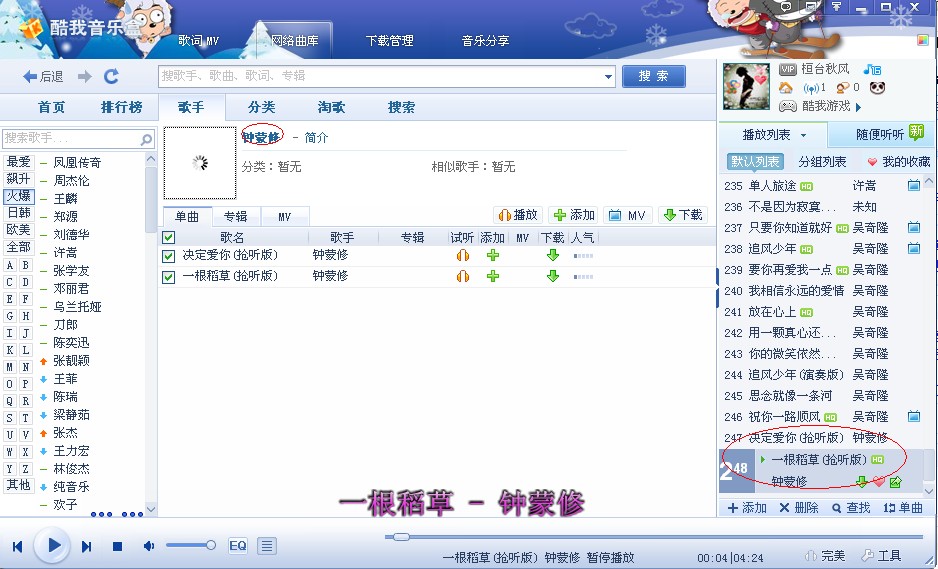
Task: Open MV icon for song 237 只要你知道就好
Action: coord(913,227)
